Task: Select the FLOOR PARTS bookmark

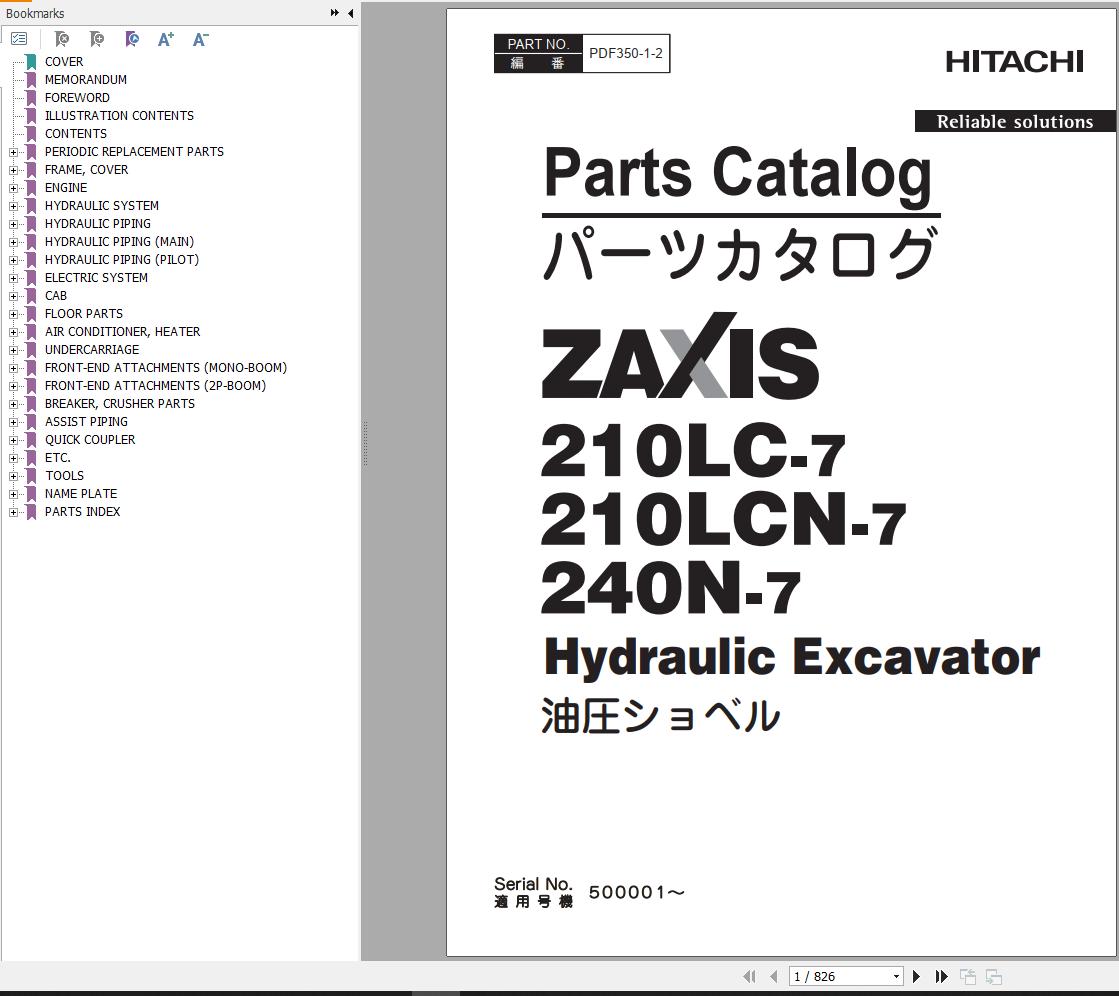Action: [83, 314]
